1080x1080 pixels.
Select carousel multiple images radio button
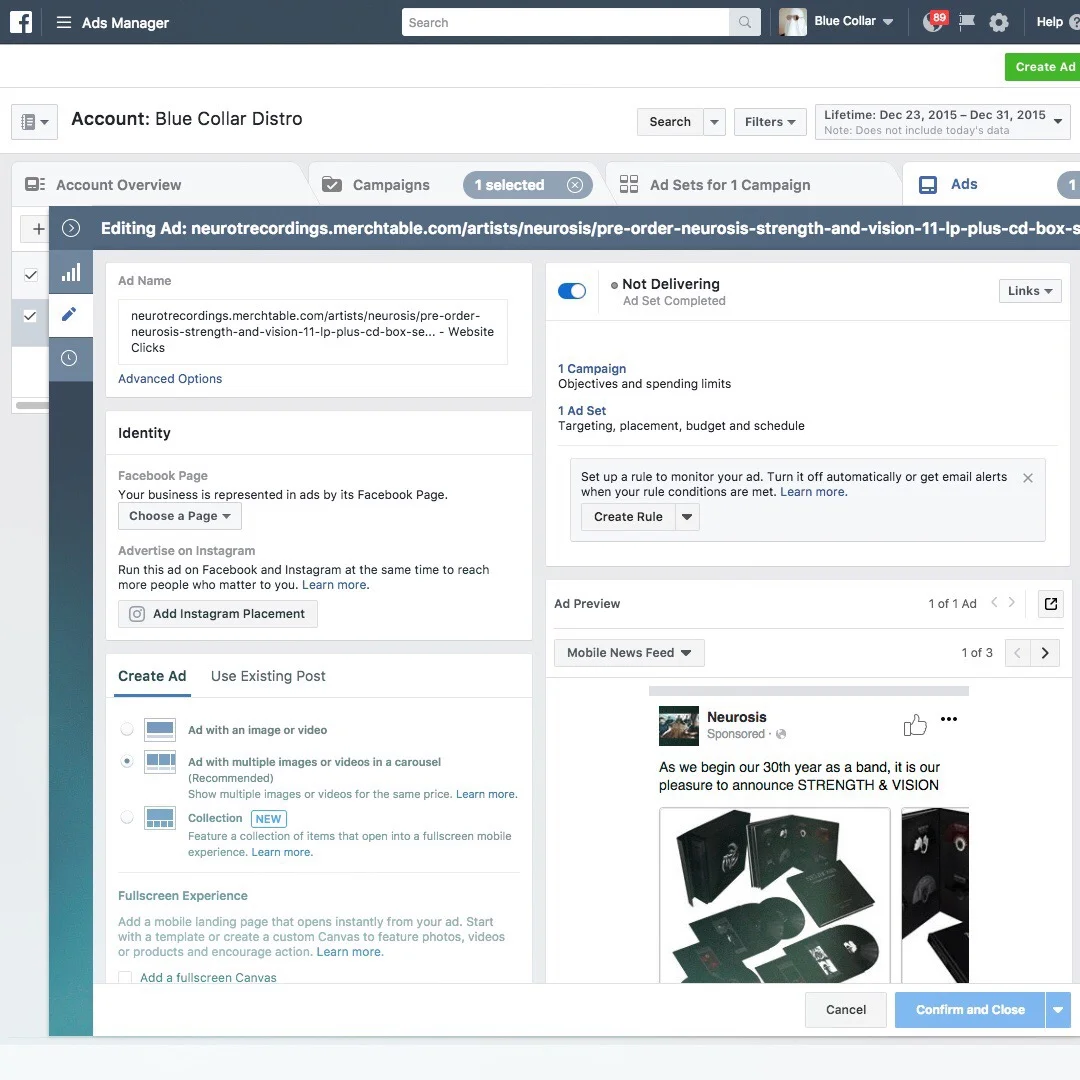click(127, 761)
